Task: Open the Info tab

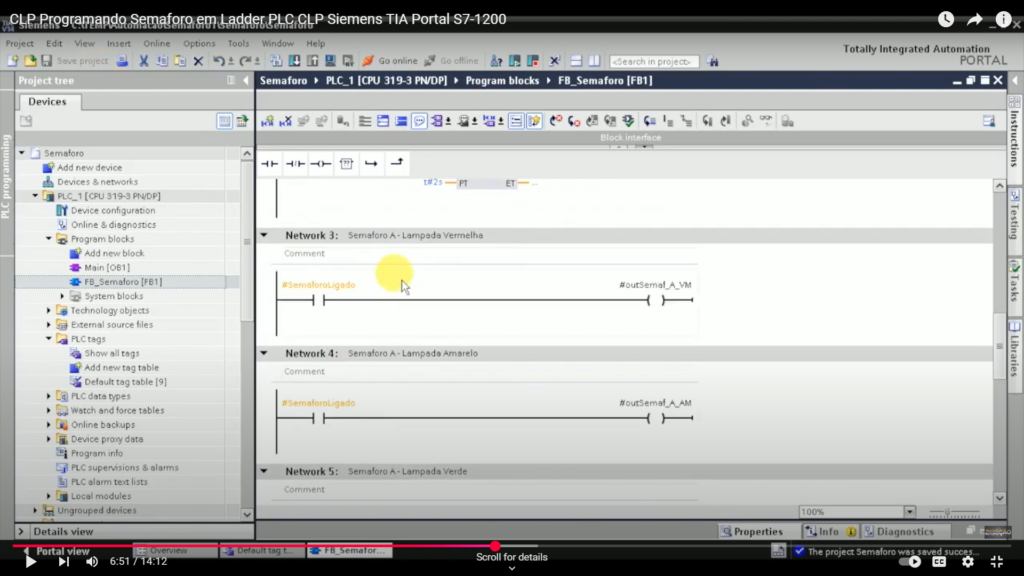Action: (x=830, y=532)
